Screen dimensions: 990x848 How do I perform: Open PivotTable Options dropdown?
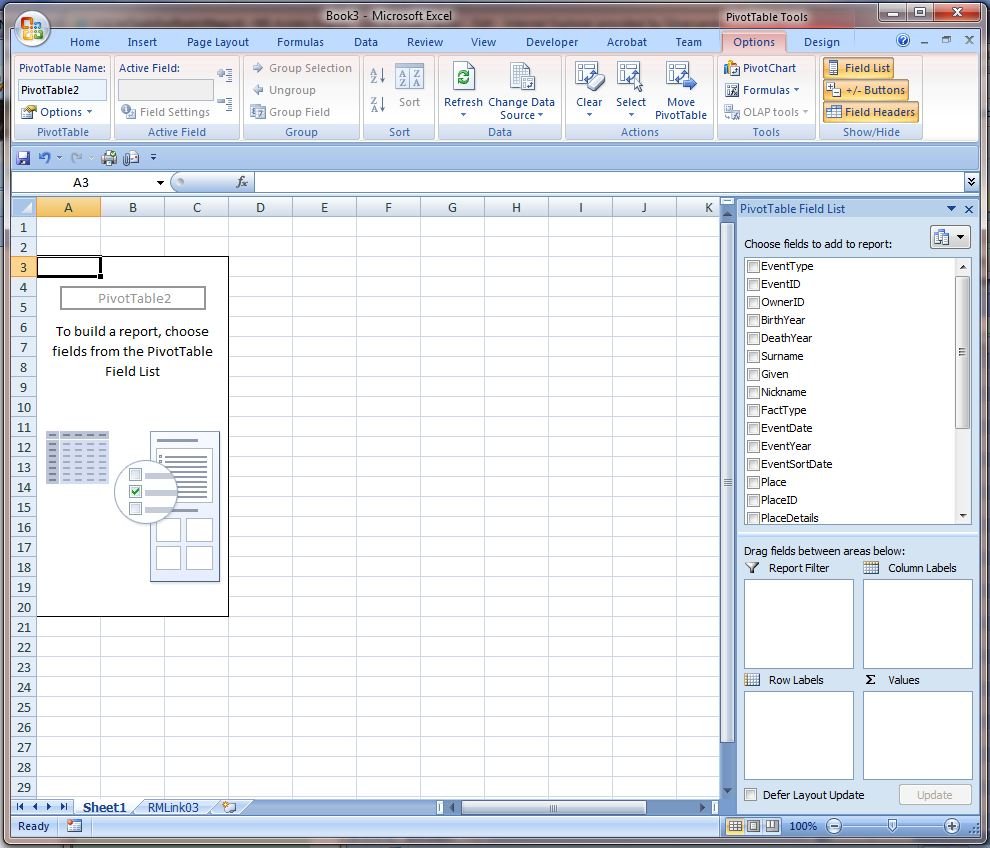[x=57, y=112]
